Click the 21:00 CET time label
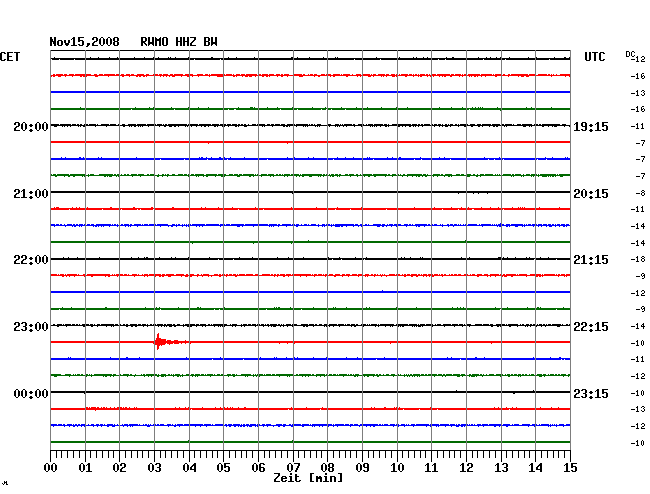The height and width of the screenshot is (494, 650). pos(31,194)
